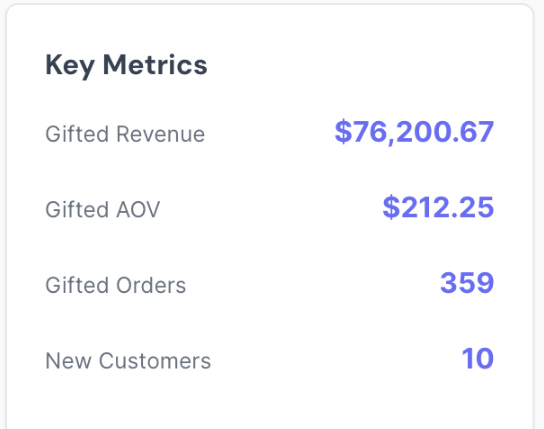
Task: Click the 359 gifted orders value
Action: (x=467, y=283)
